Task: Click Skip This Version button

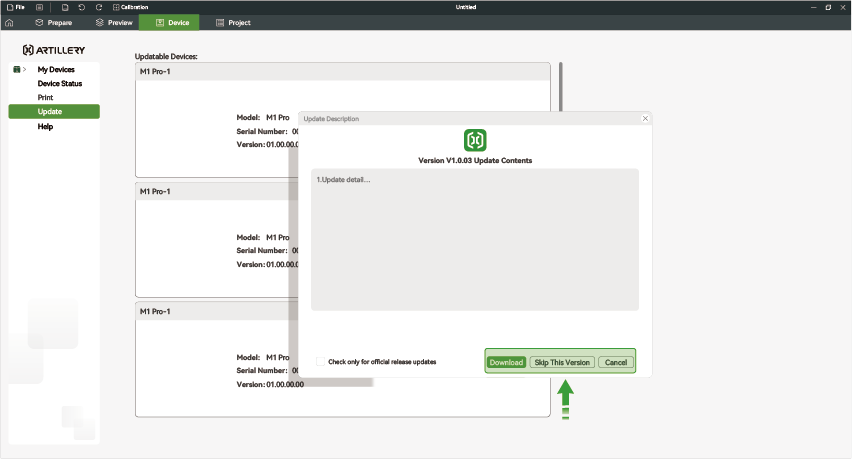Action: pos(562,362)
